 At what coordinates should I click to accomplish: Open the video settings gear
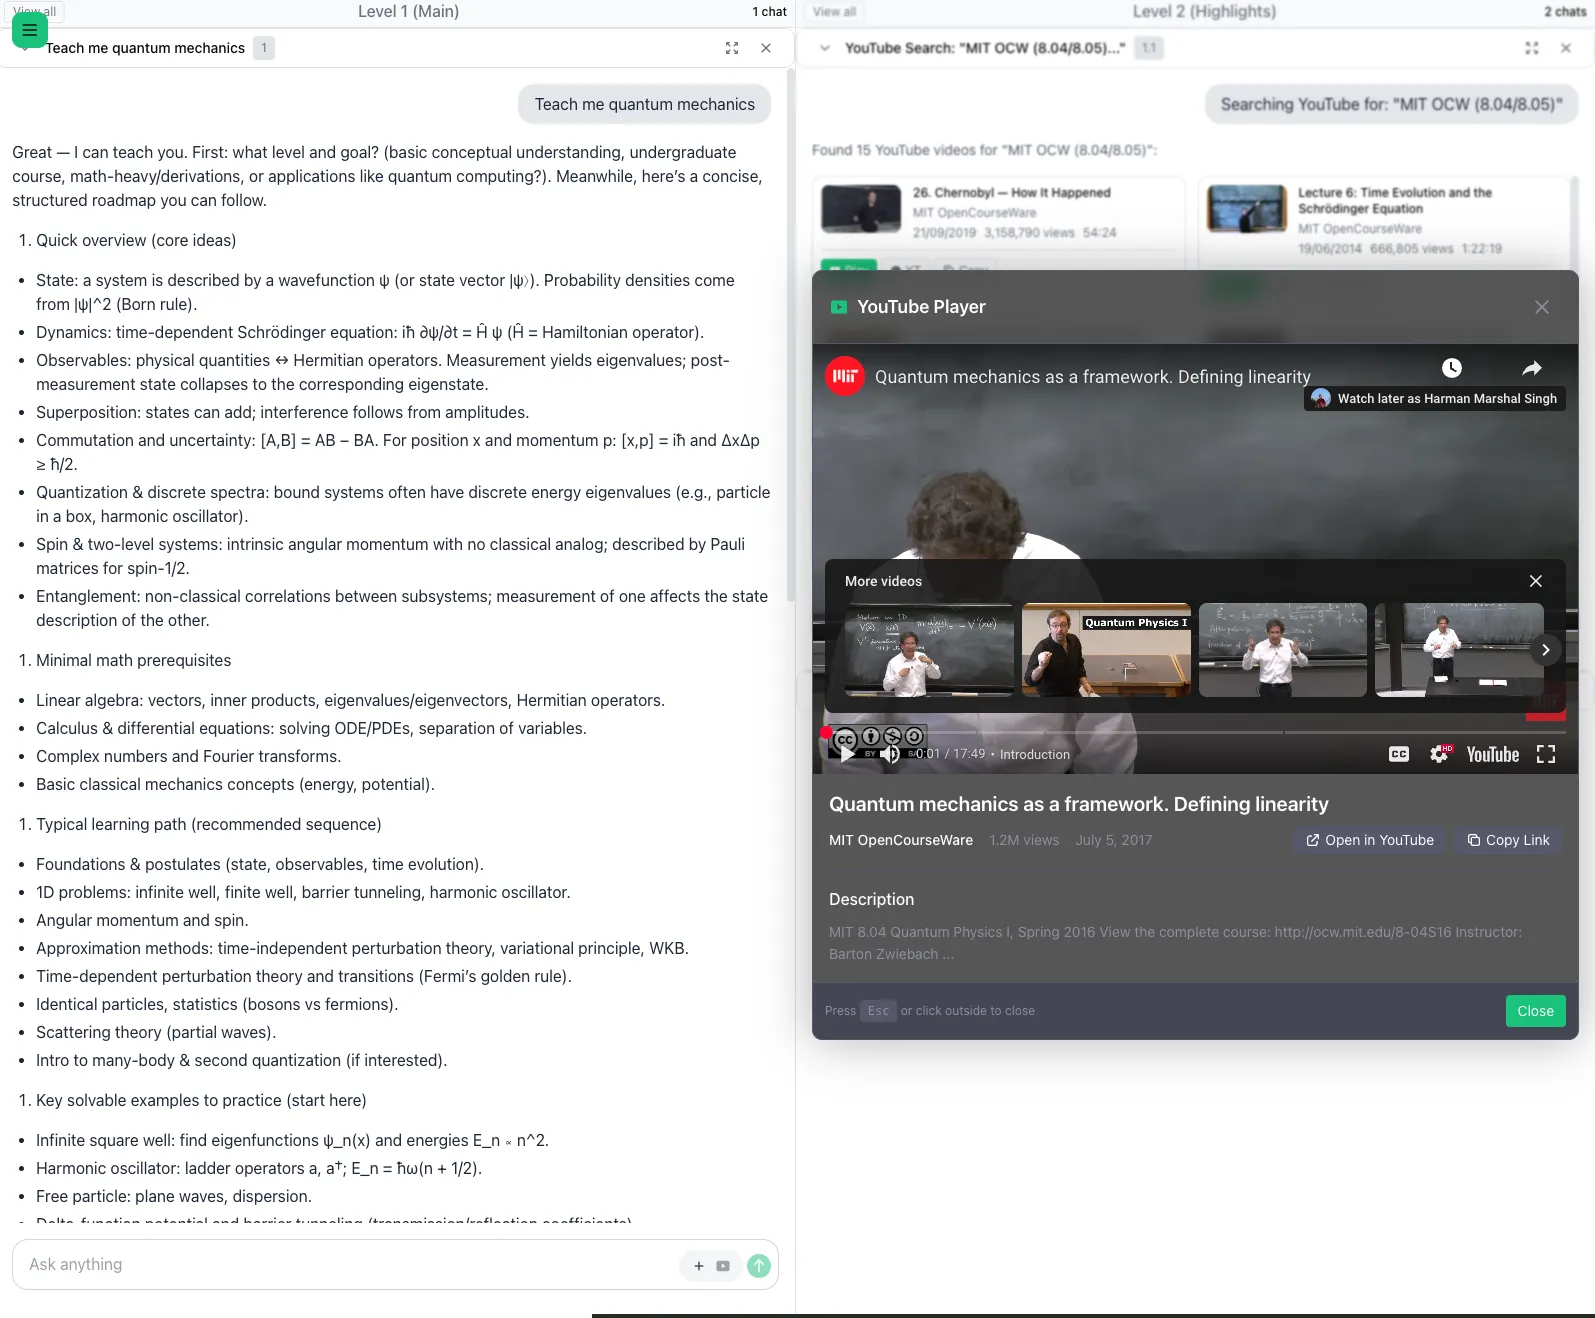(x=1439, y=754)
